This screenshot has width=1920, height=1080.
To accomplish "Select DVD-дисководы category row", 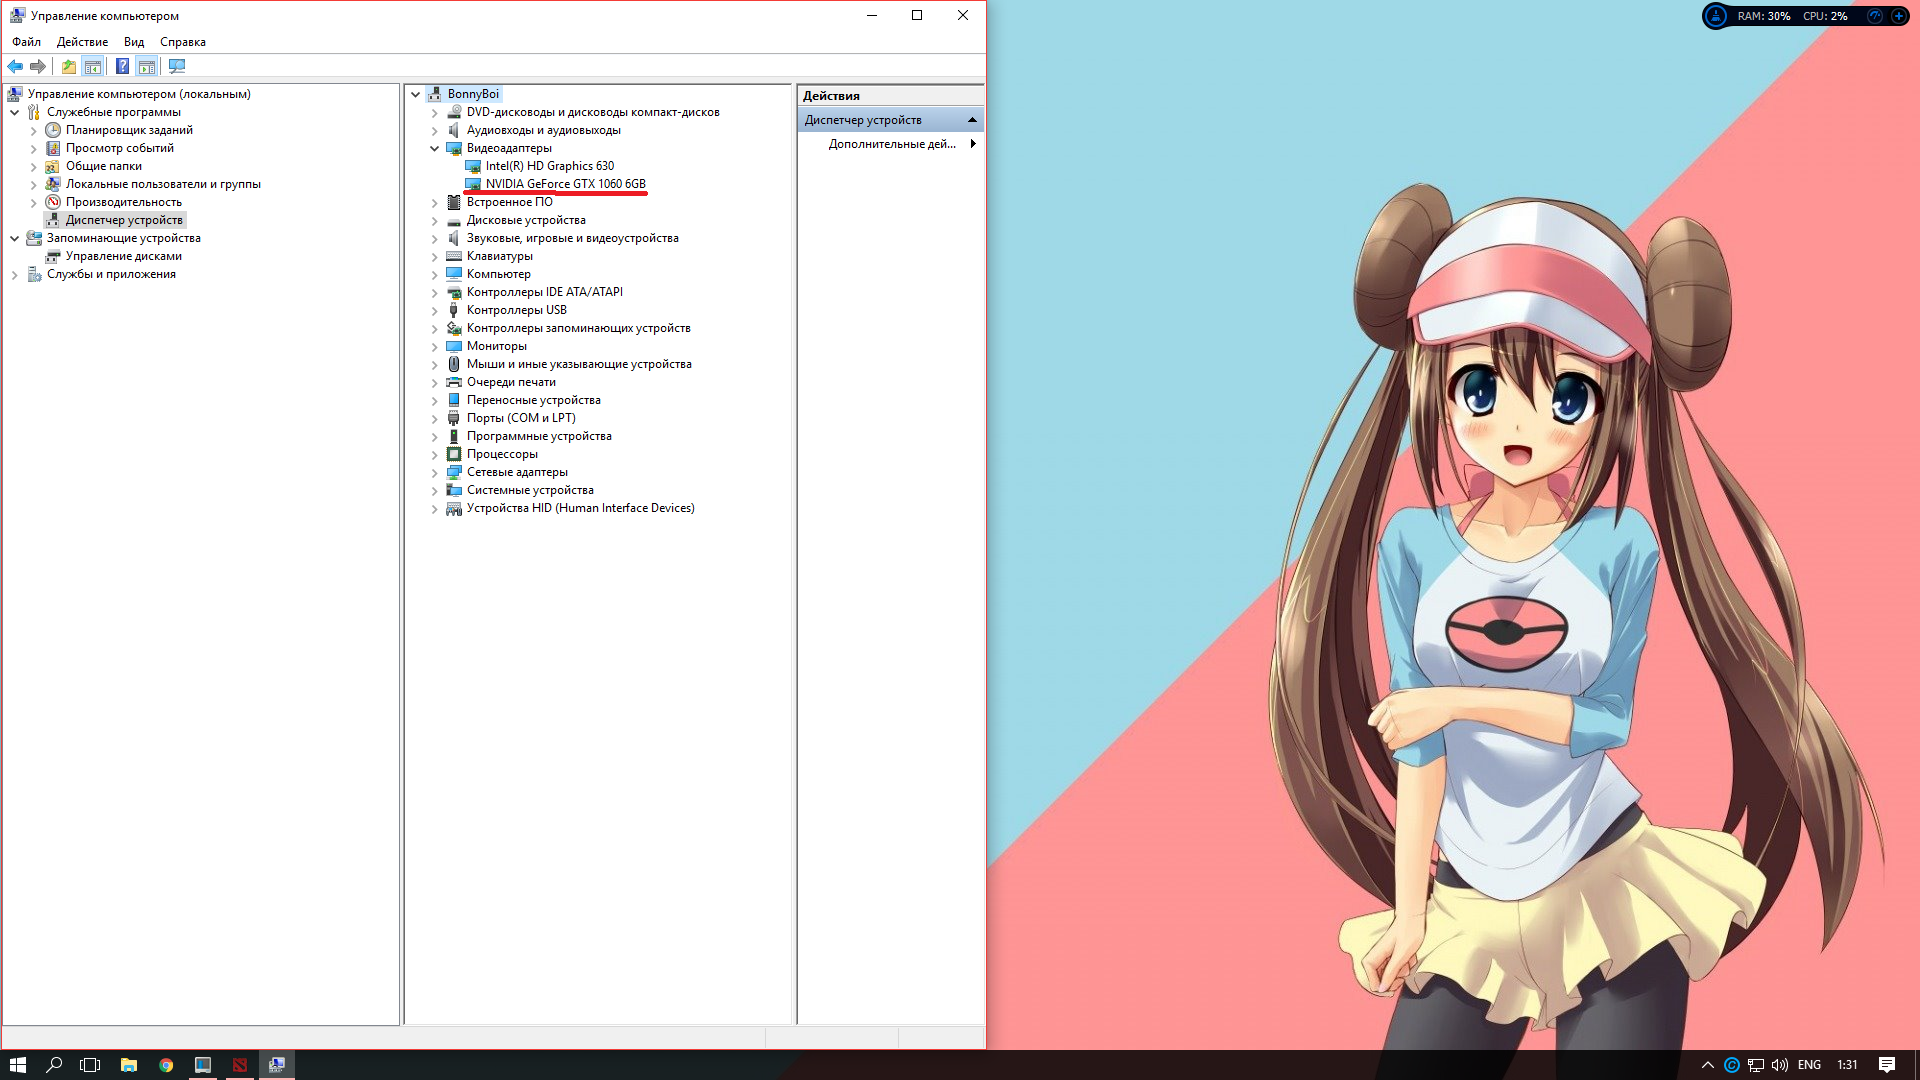I will tap(593, 112).
